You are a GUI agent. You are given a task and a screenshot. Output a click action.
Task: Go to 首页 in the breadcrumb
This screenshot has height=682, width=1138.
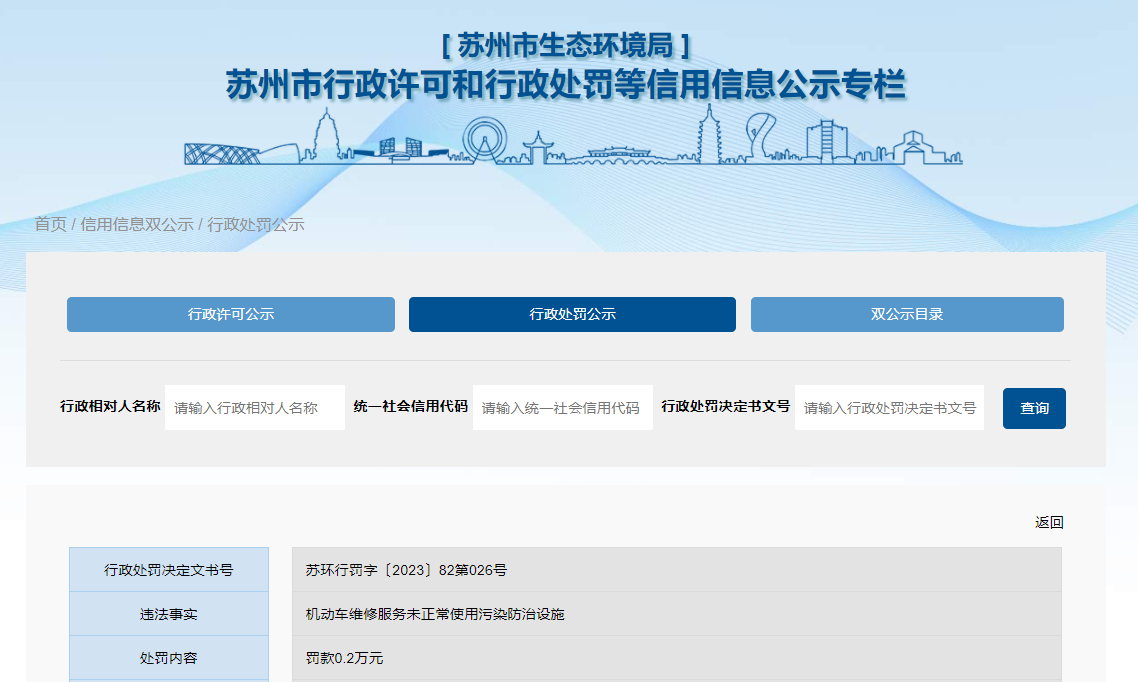coord(50,224)
